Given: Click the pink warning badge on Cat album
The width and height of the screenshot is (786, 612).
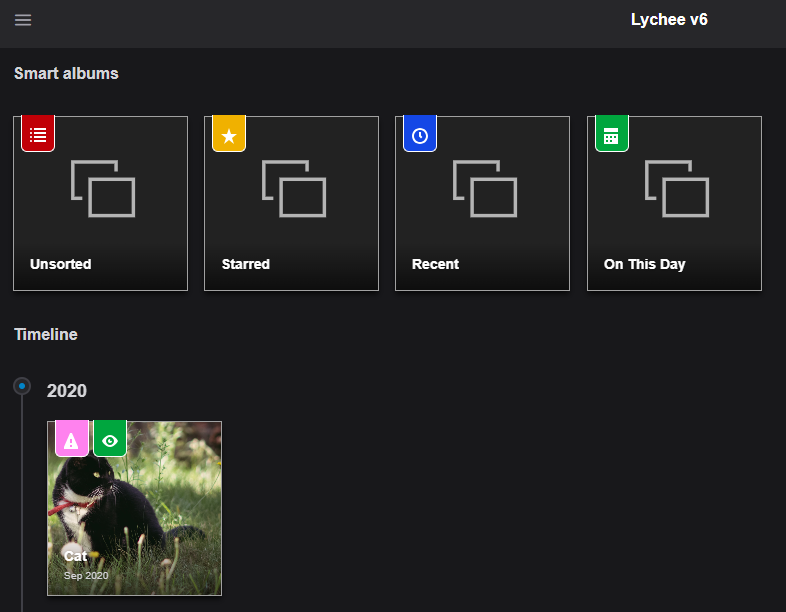Looking at the screenshot, I should click(x=71, y=440).
